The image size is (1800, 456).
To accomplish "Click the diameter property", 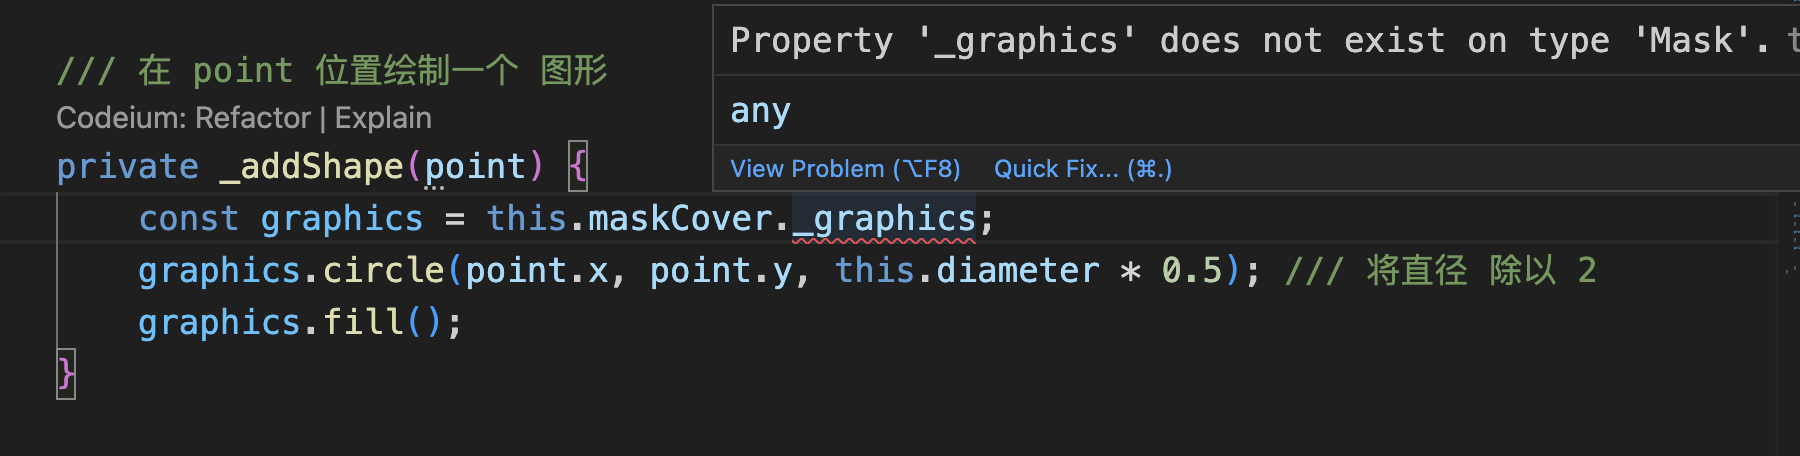I will [1017, 271].
